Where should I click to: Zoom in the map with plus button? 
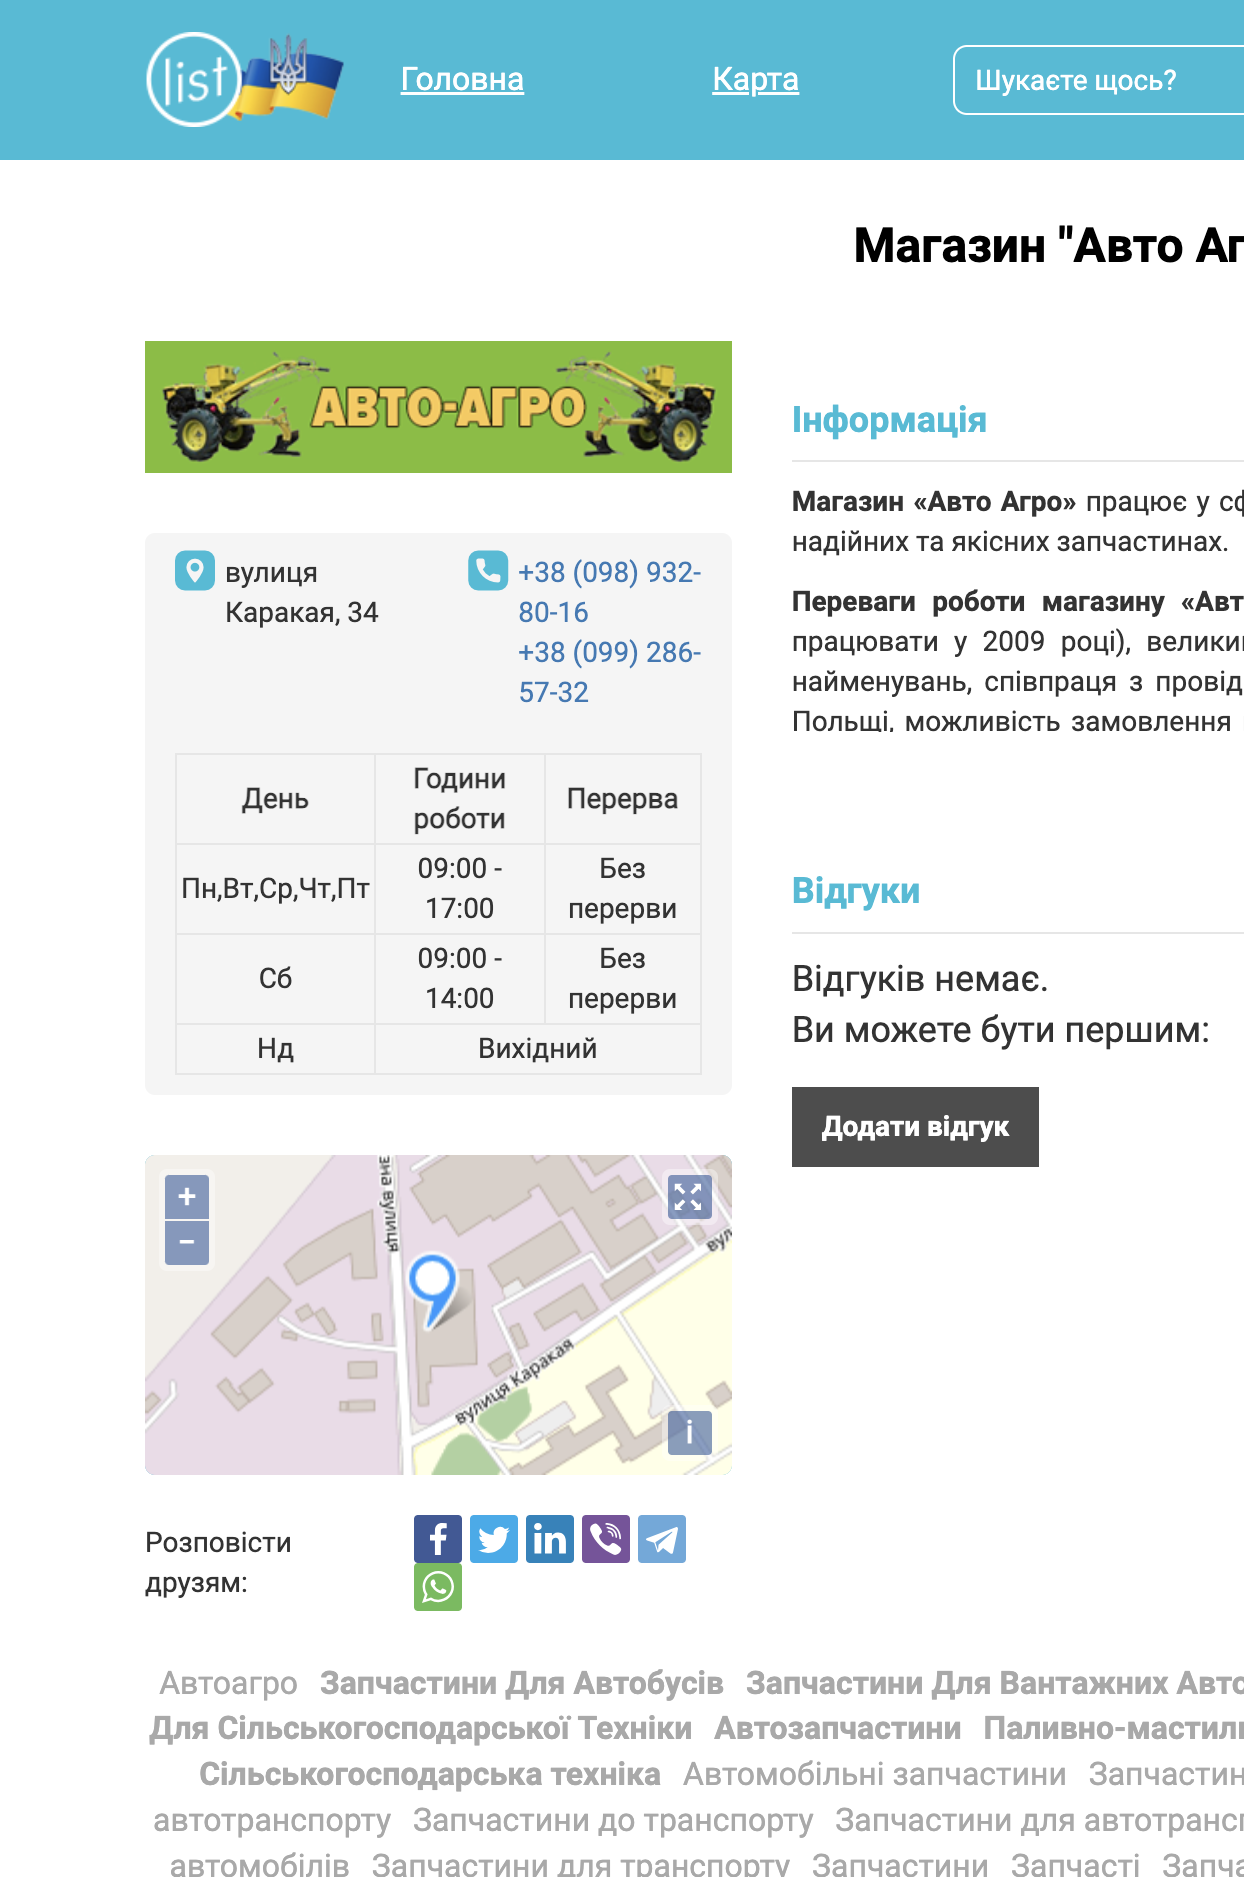[187, 1197]
